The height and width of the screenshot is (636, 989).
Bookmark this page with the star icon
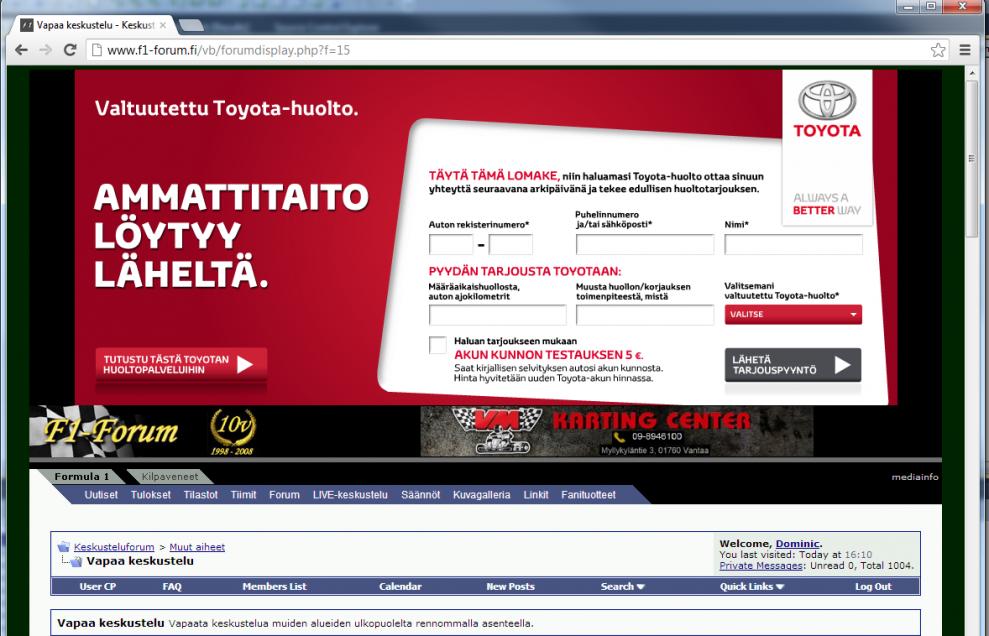[937, 49]
